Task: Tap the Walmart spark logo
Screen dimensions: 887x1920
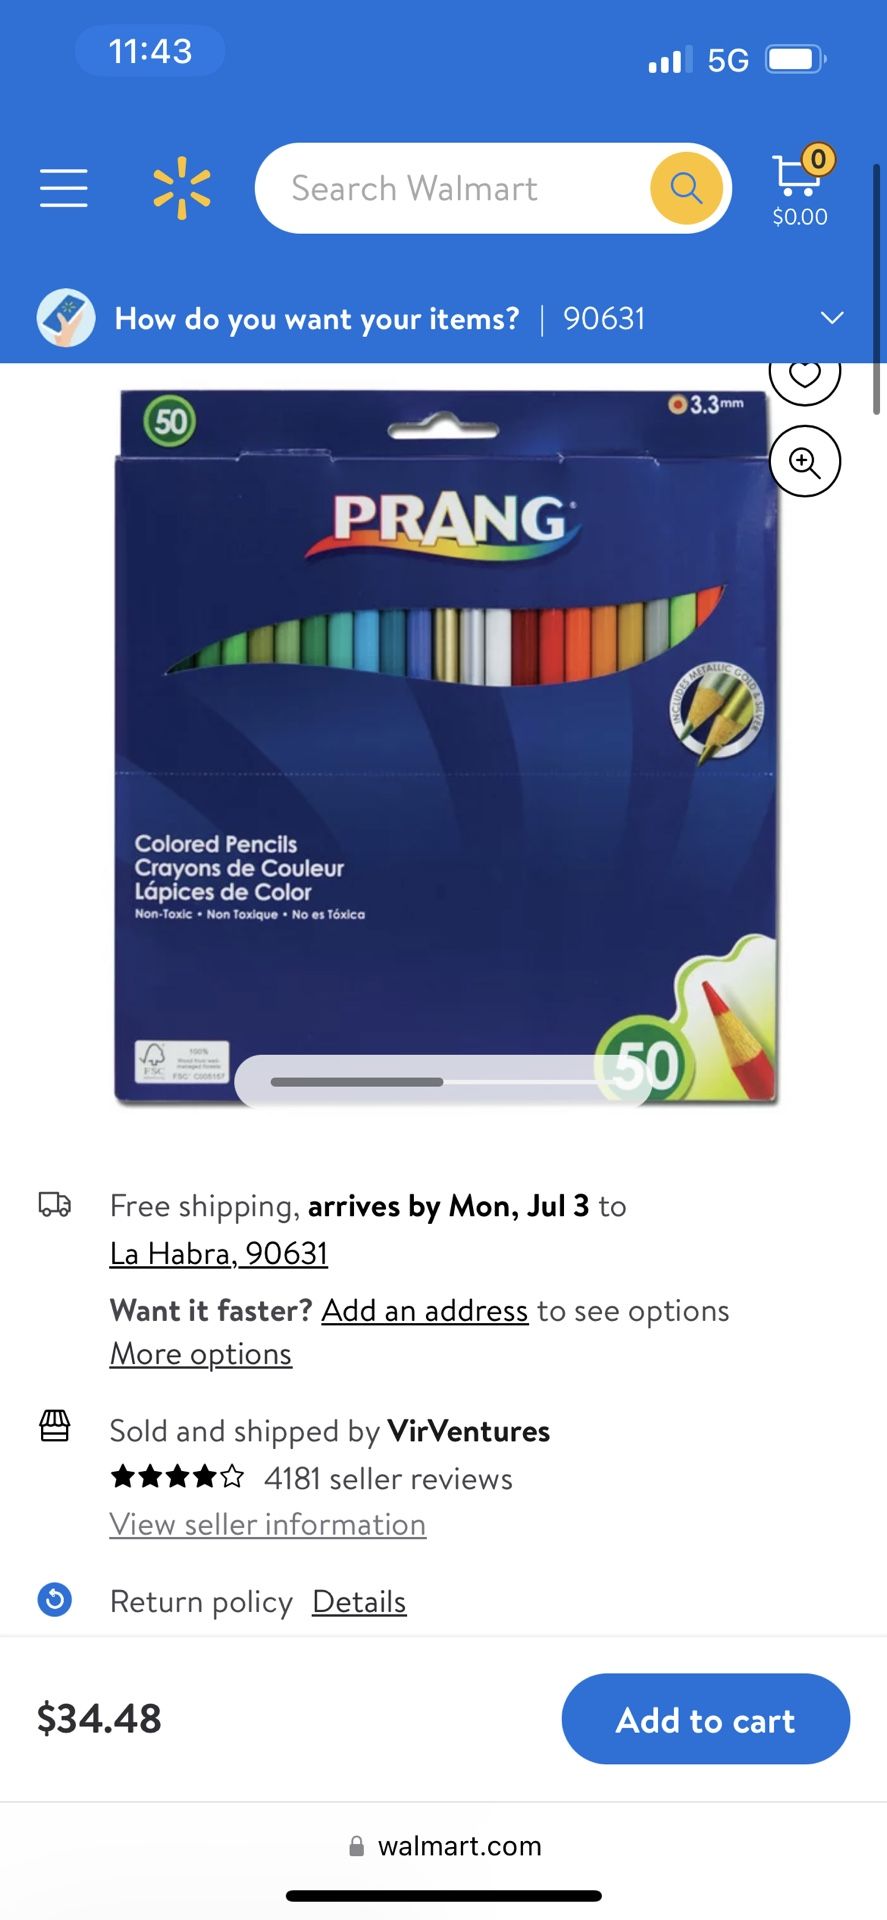Action: tap(182, 188)
